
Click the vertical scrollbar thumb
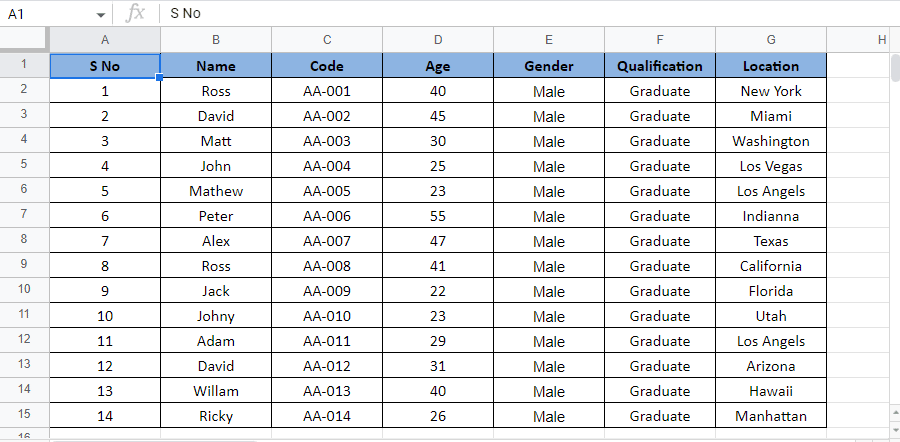click(894, 68)
